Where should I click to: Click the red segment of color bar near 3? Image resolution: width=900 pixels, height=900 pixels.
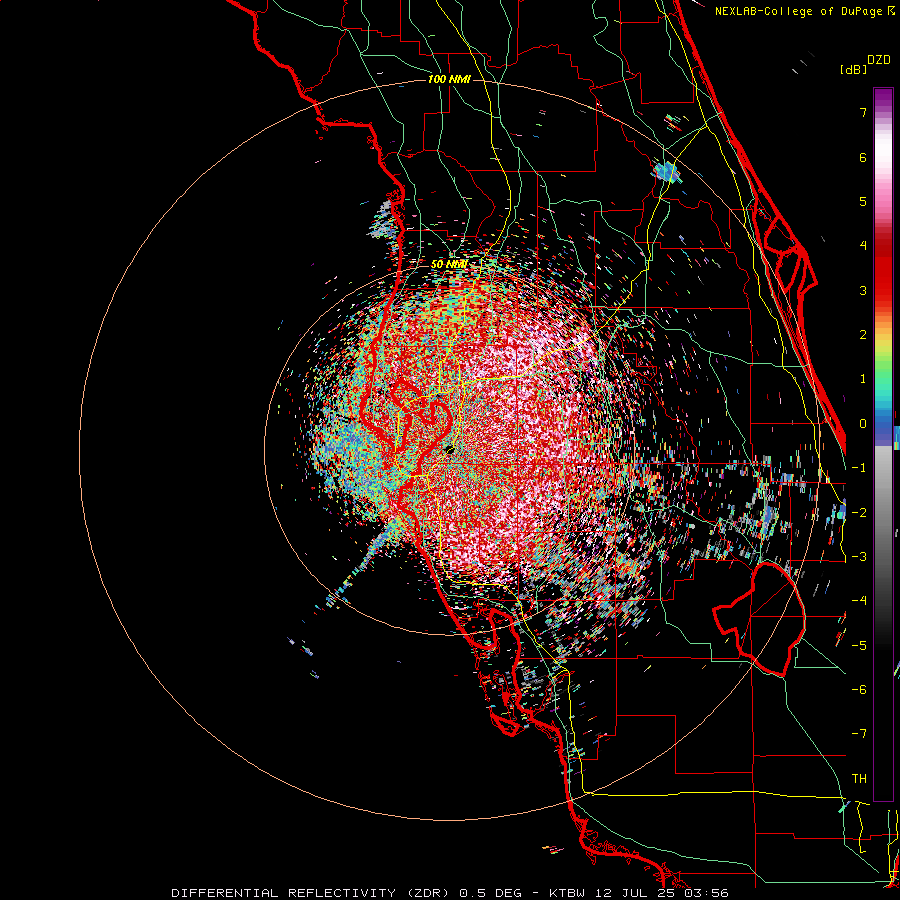click(883, 281)
